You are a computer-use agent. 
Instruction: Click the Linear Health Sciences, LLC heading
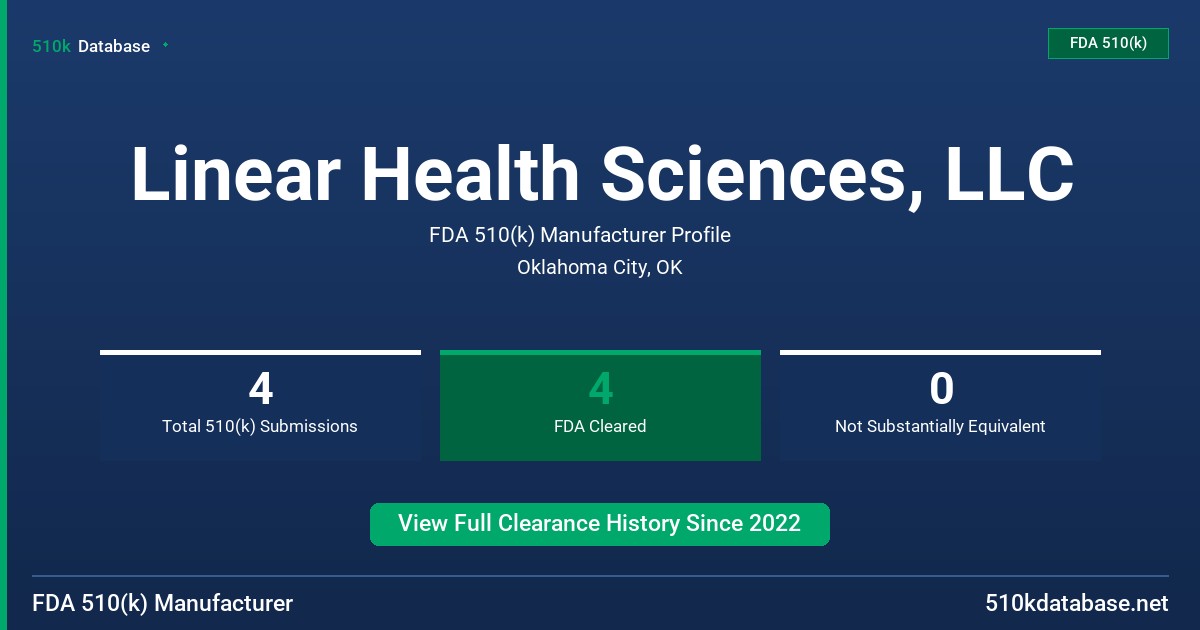[602, 175]
